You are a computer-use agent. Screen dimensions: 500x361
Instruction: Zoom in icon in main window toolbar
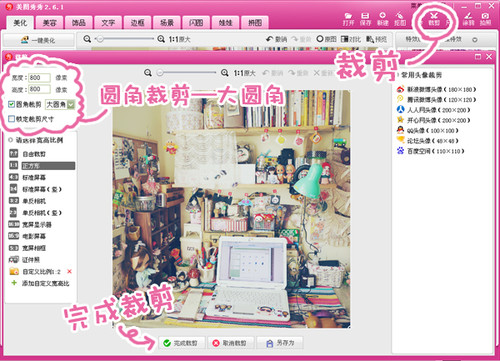[161, 39]
